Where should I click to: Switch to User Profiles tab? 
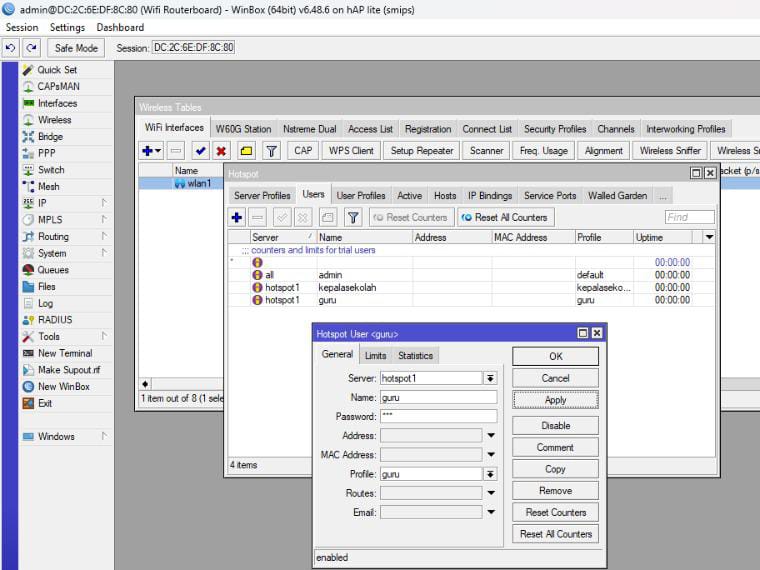pos(361,196)
